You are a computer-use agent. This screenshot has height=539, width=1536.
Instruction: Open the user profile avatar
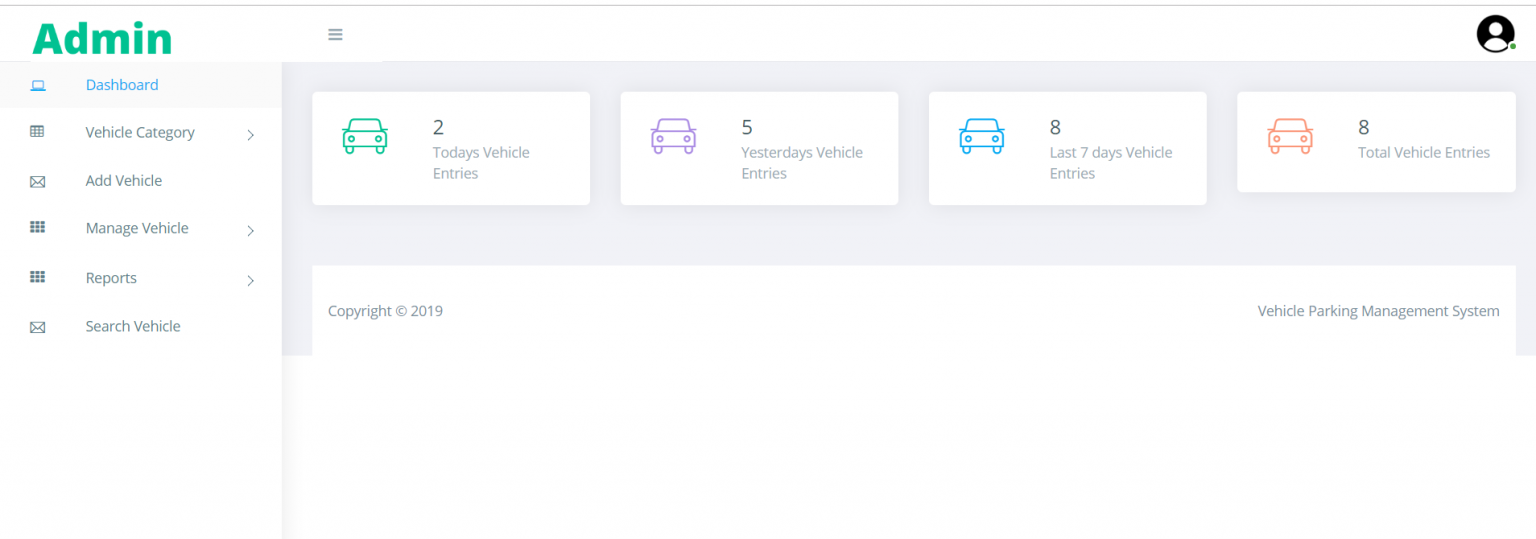tap(1495, 34)
